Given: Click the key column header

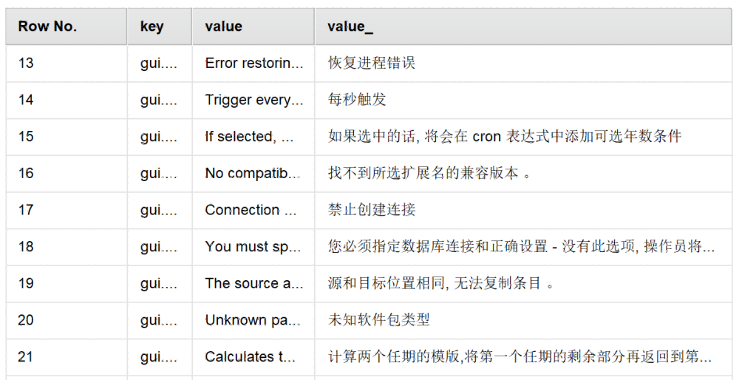Looking at the screenshot, I should 160,26.
